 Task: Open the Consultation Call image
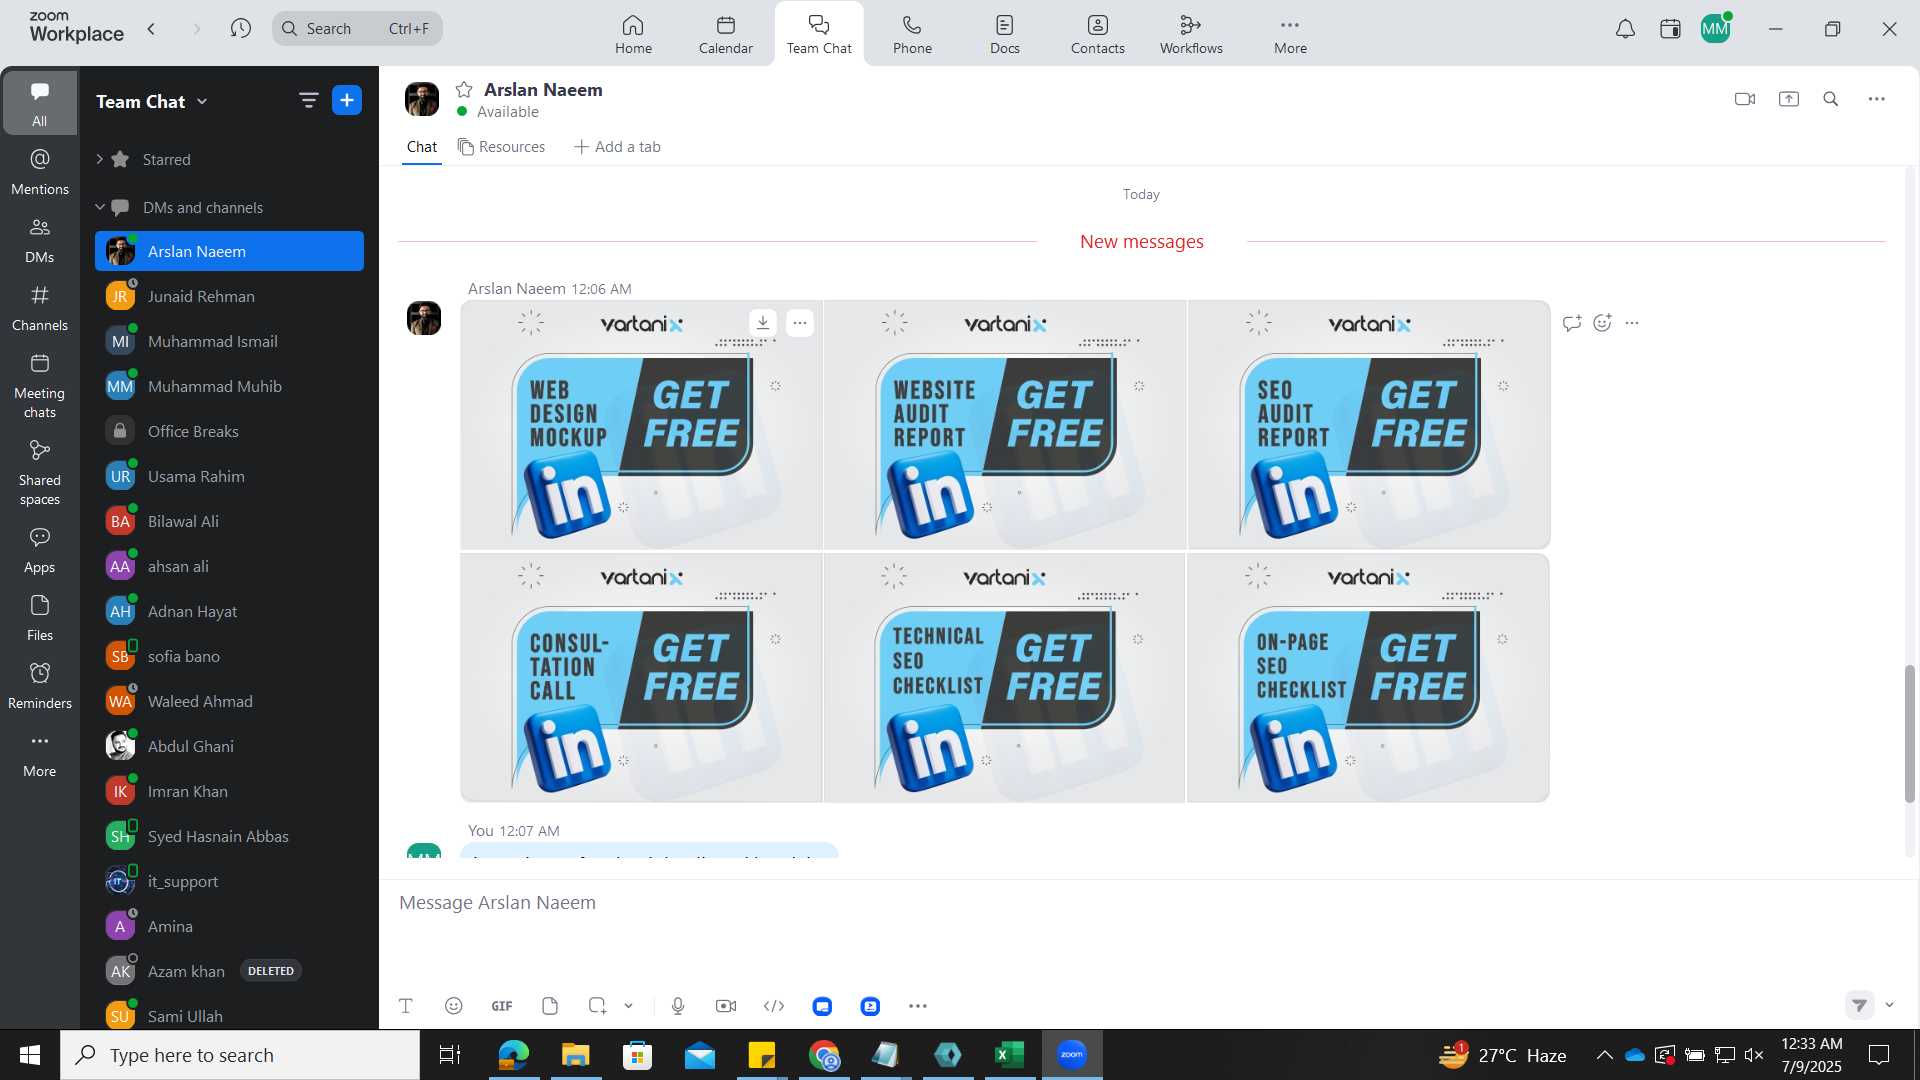tap(641, 678)
